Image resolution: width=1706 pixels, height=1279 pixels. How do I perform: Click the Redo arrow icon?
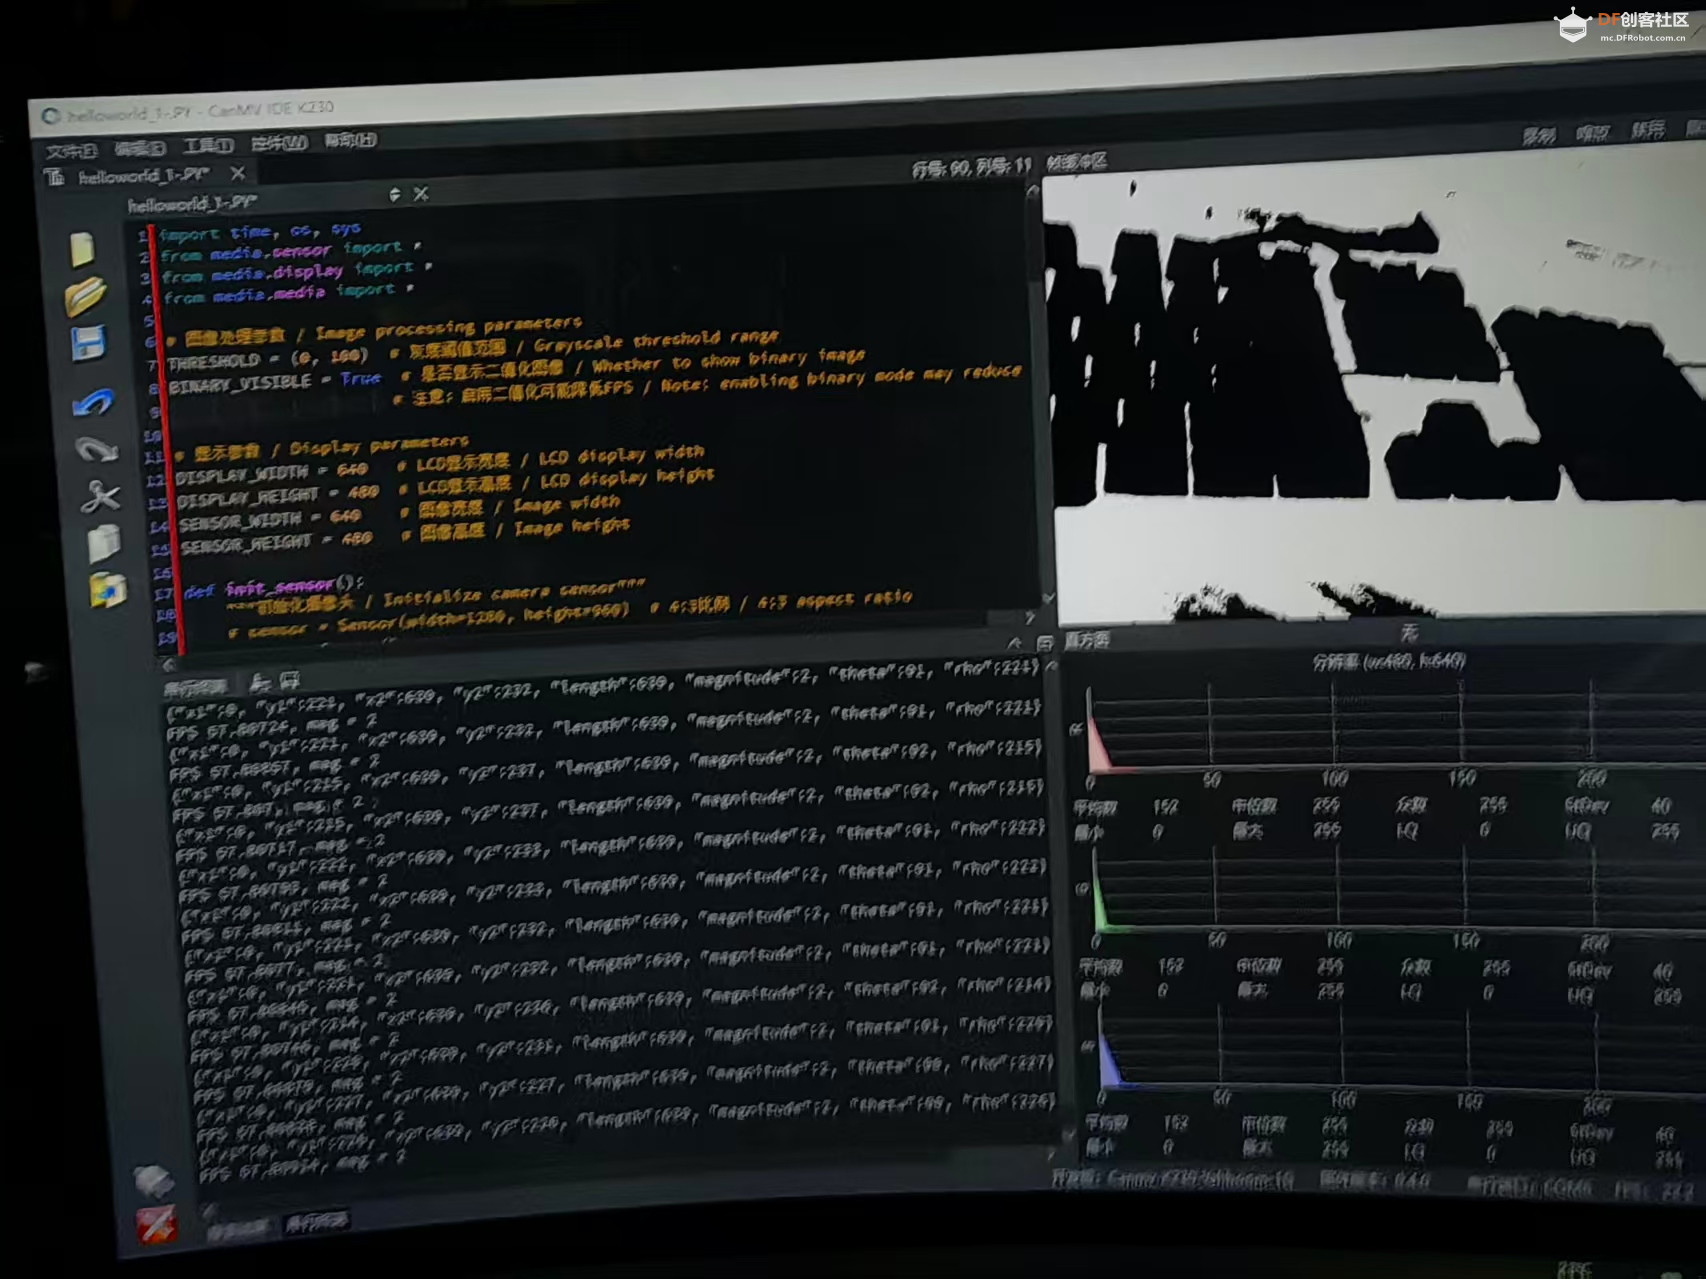pos(96,450)
